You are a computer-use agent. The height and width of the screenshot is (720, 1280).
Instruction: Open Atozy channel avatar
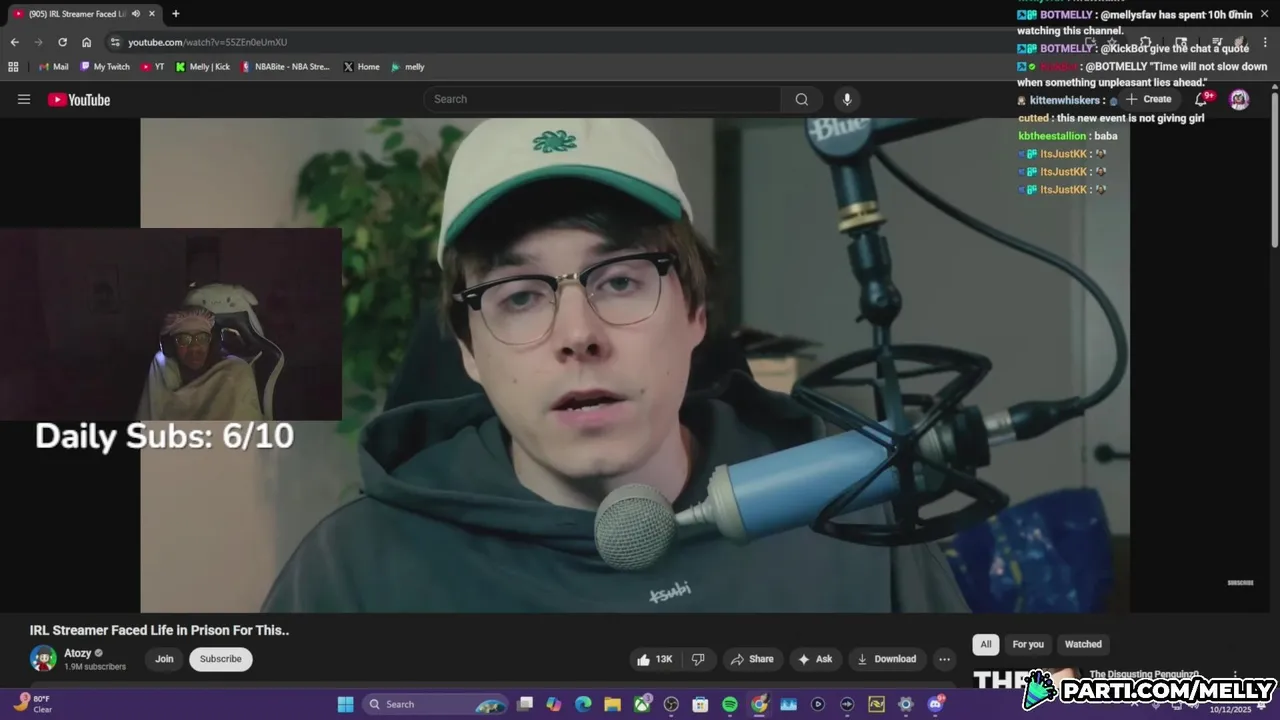point(43,659)
